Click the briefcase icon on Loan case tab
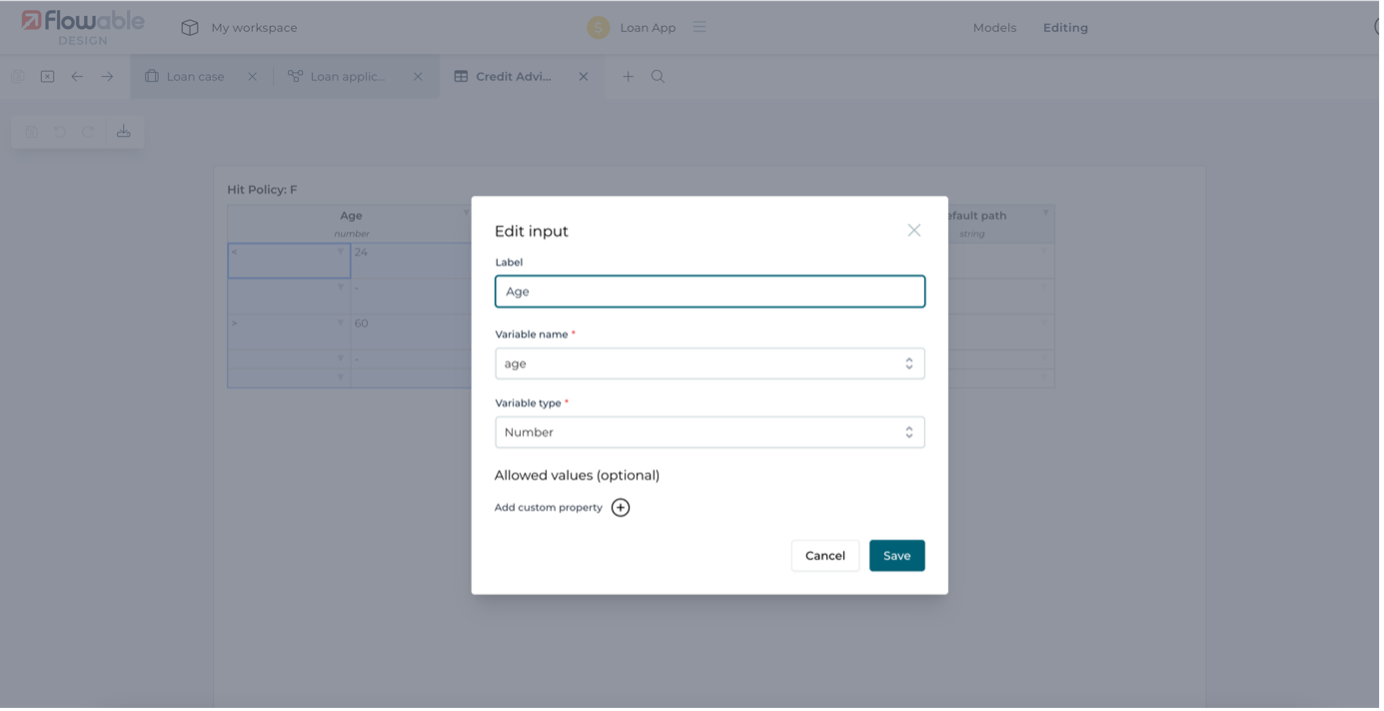Image resolution: width=1384 pixels, height=711 pixels. point(151,75)
